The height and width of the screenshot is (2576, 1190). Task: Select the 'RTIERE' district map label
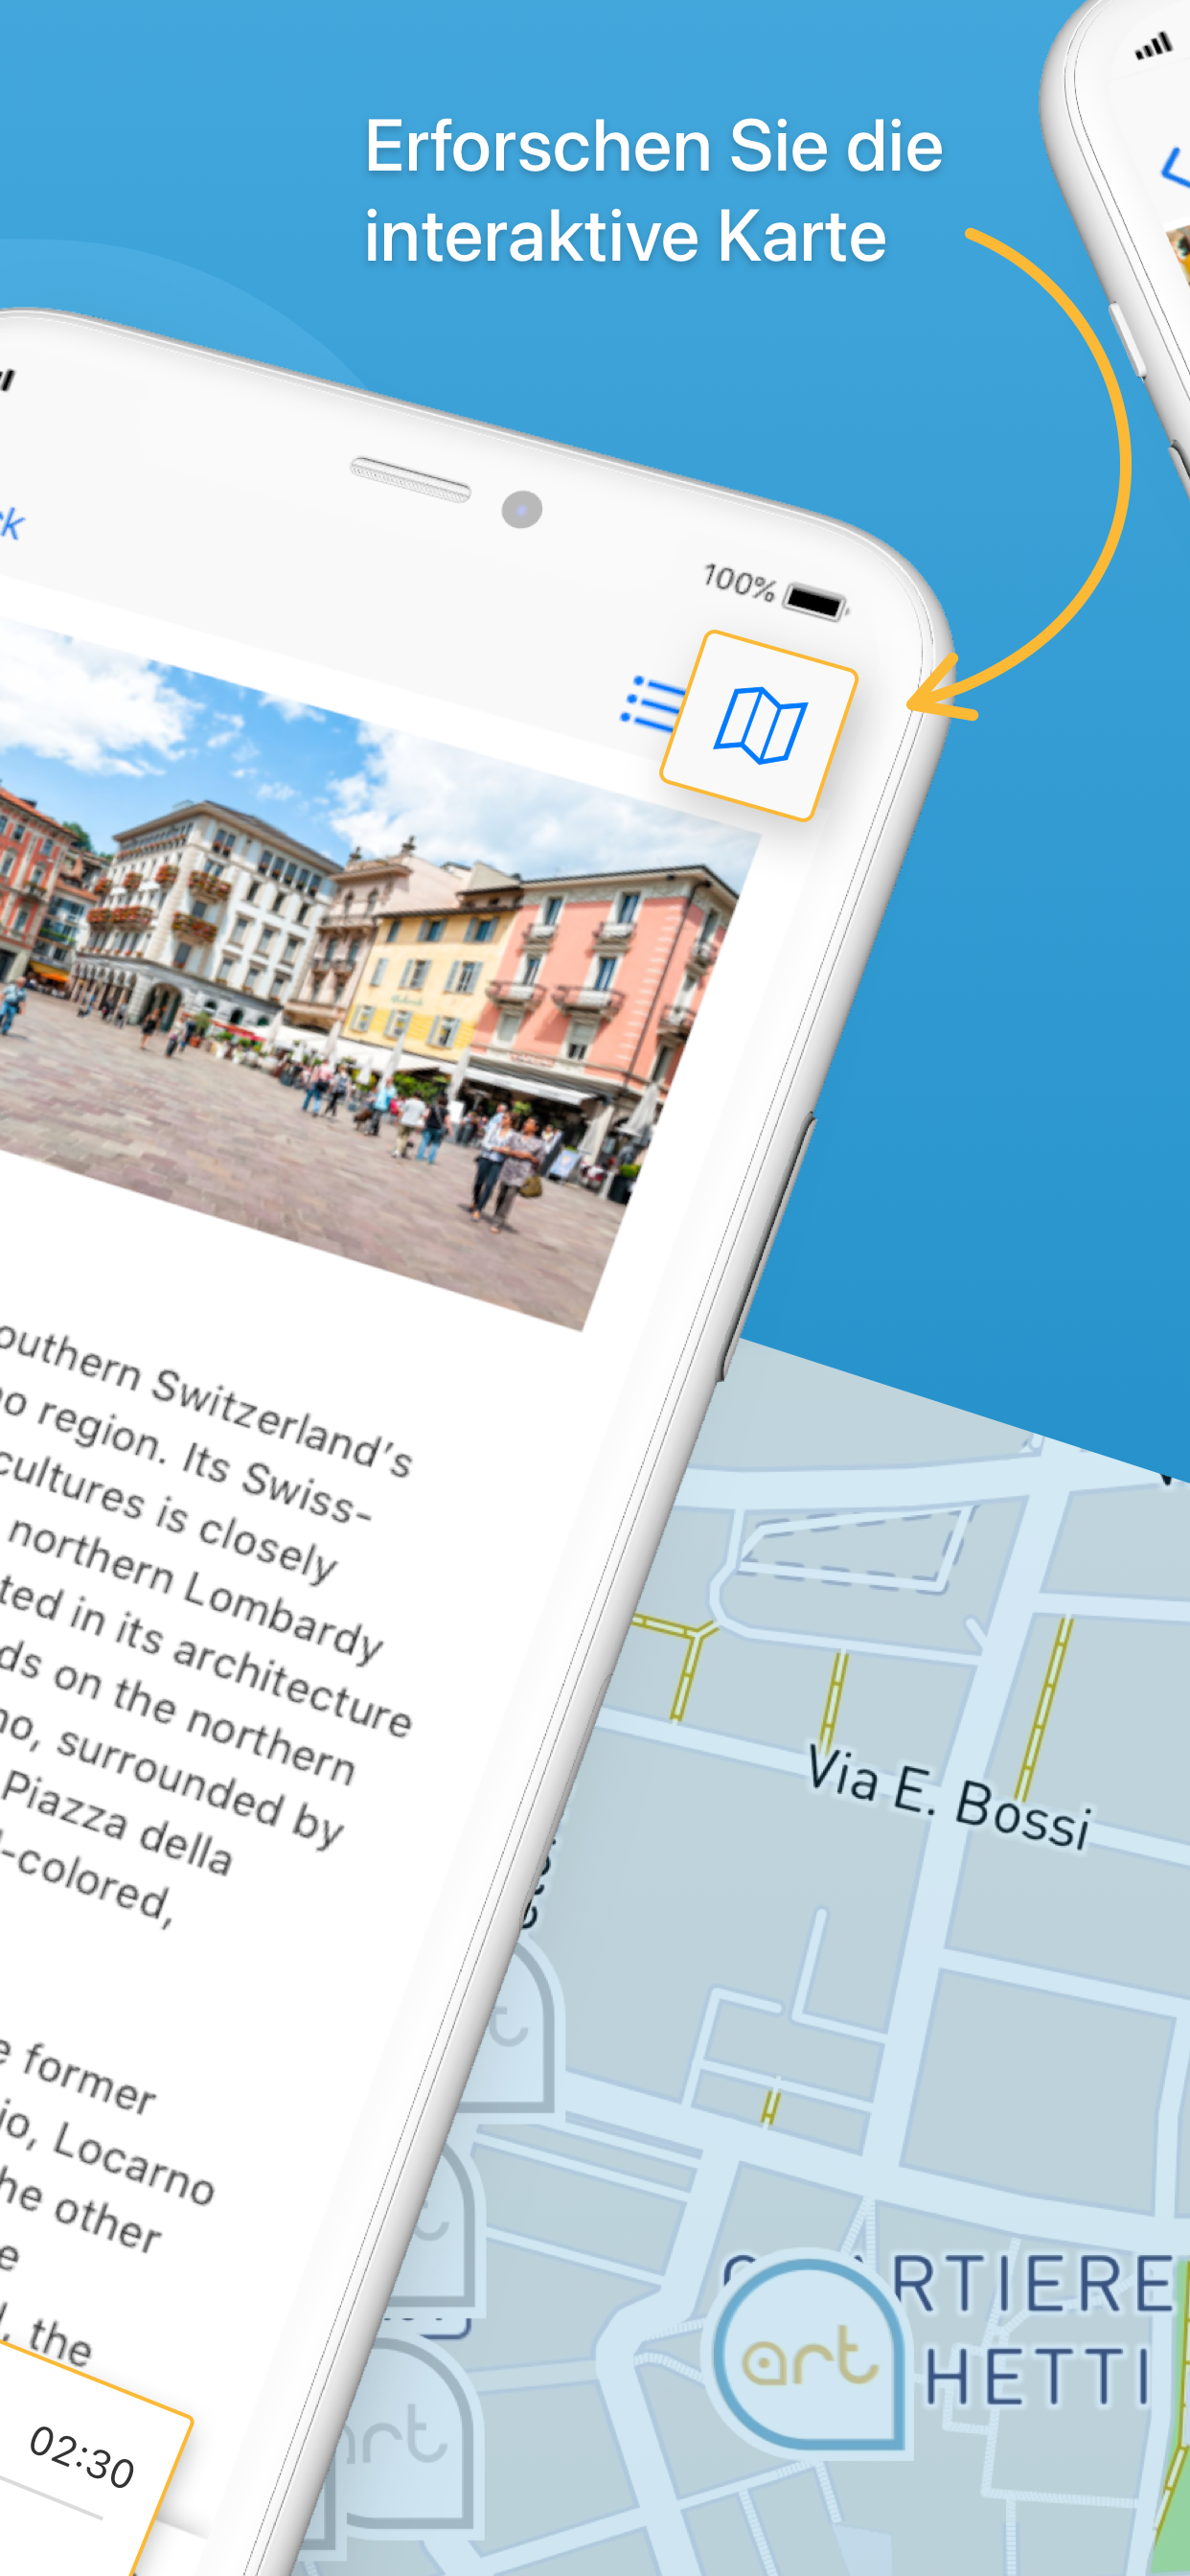pos(1030,2286)
